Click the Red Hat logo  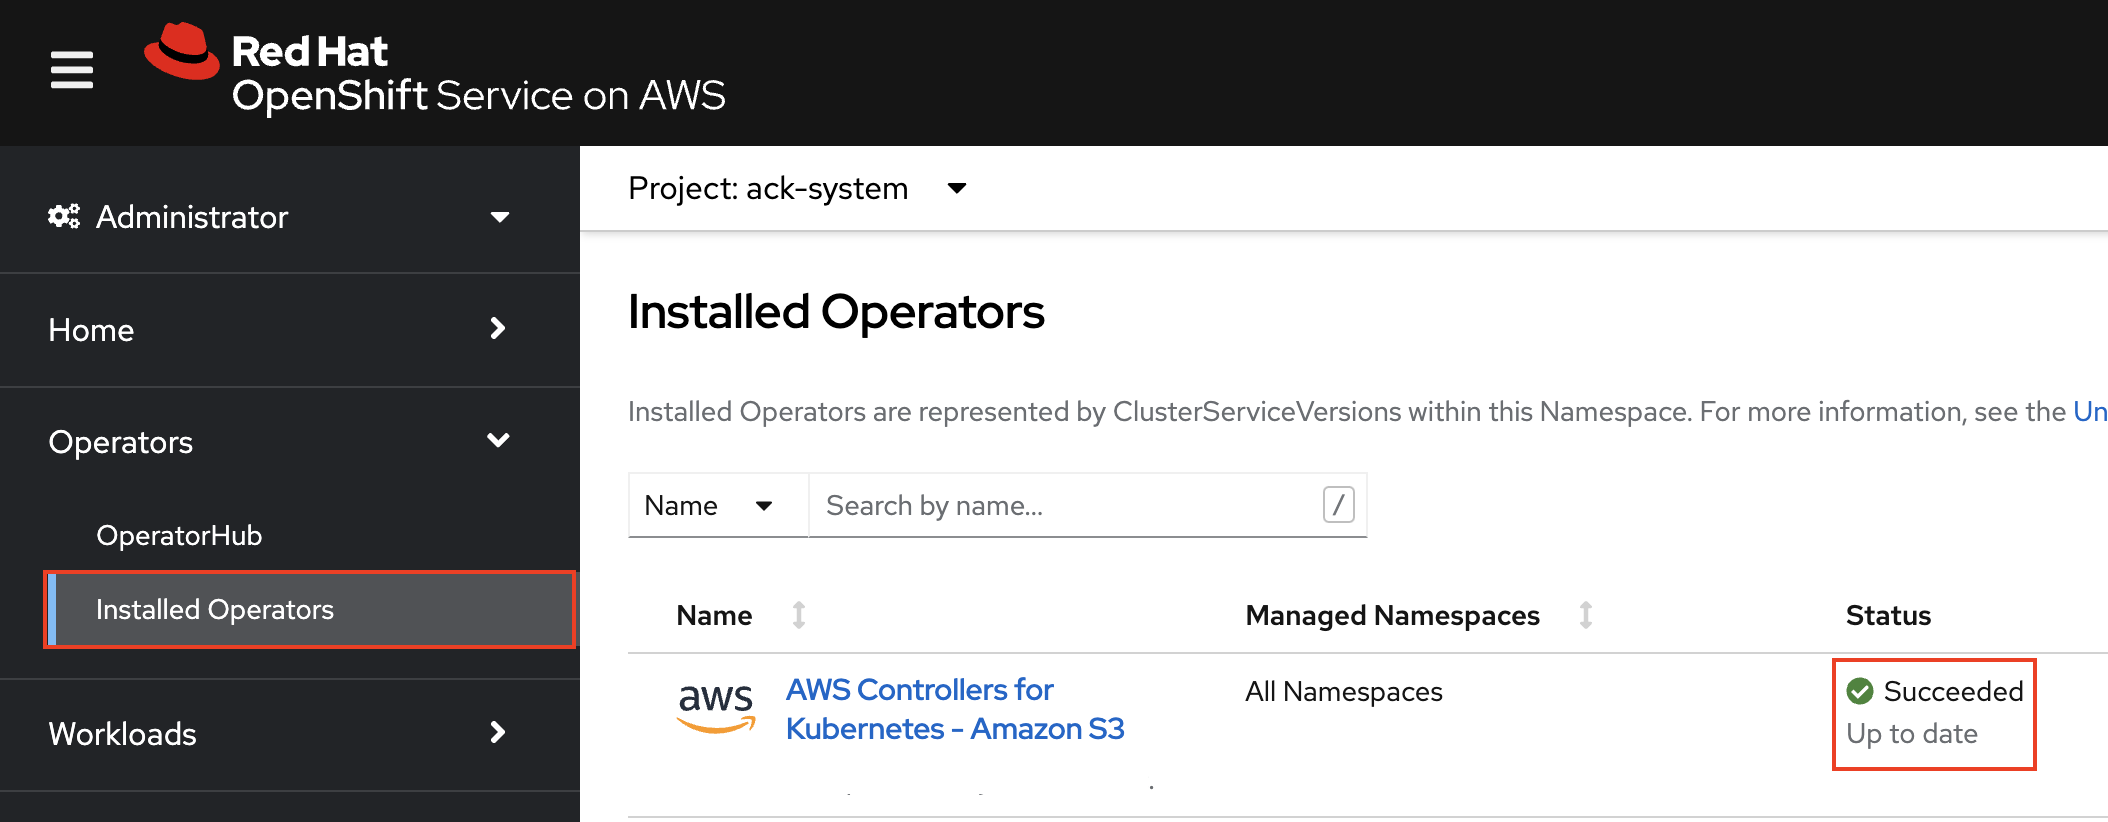[182, 52]
